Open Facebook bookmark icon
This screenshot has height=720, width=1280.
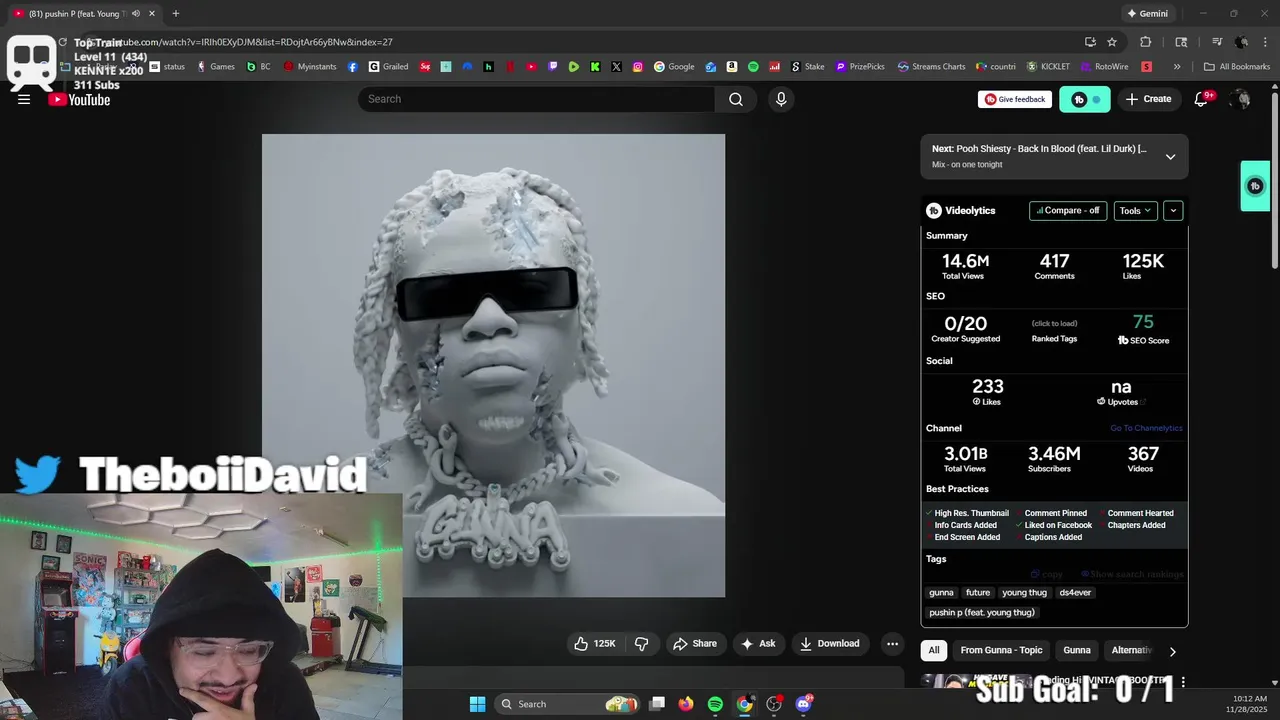[x=353, y=67]
